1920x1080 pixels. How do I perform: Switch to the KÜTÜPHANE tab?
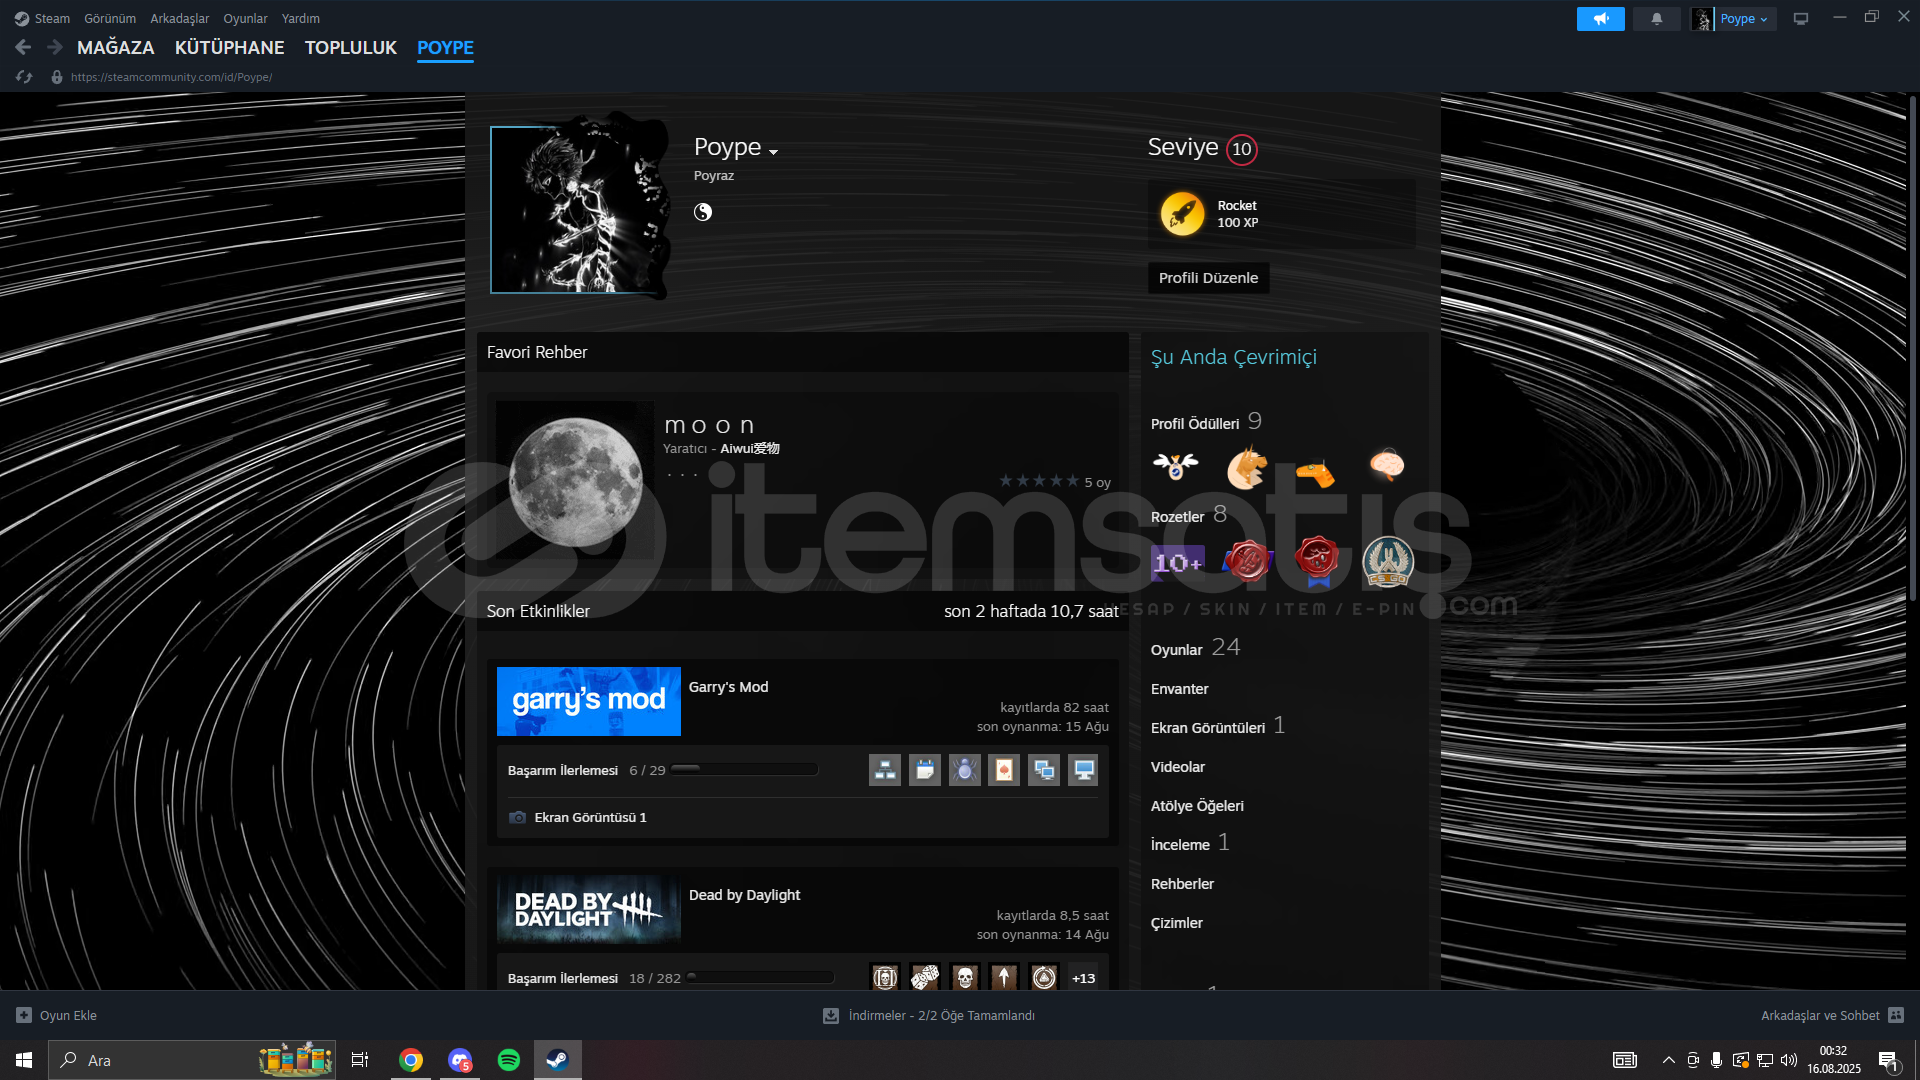click(x=229, y=47)
